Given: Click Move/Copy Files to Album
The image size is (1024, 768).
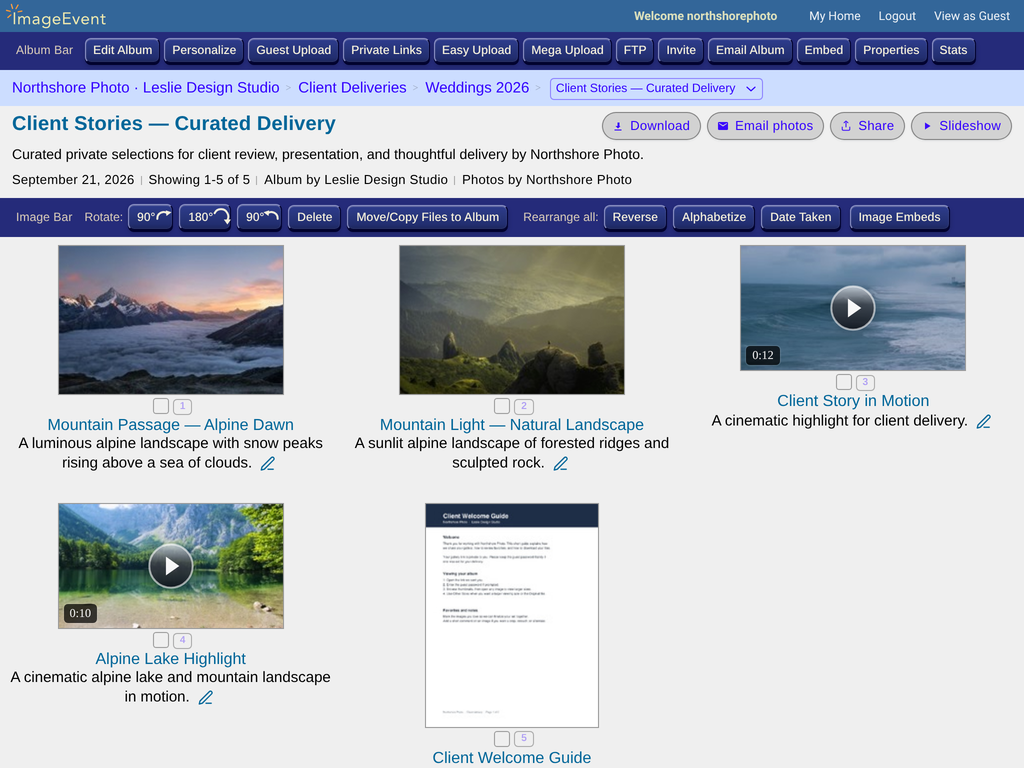Looking at the screenshot, I should click(427, 217).
